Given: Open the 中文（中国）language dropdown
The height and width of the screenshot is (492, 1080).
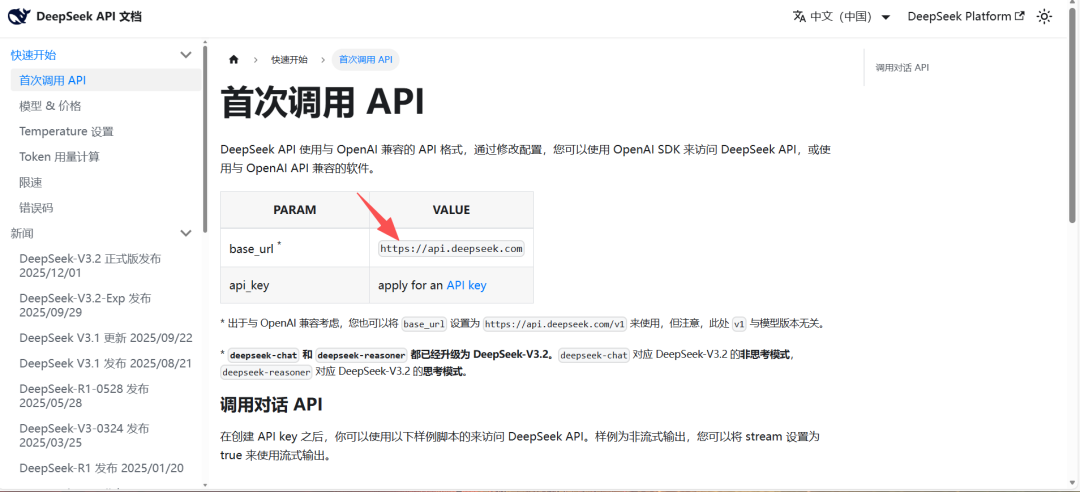Looking at the screenshot, I should pos(842,17).
